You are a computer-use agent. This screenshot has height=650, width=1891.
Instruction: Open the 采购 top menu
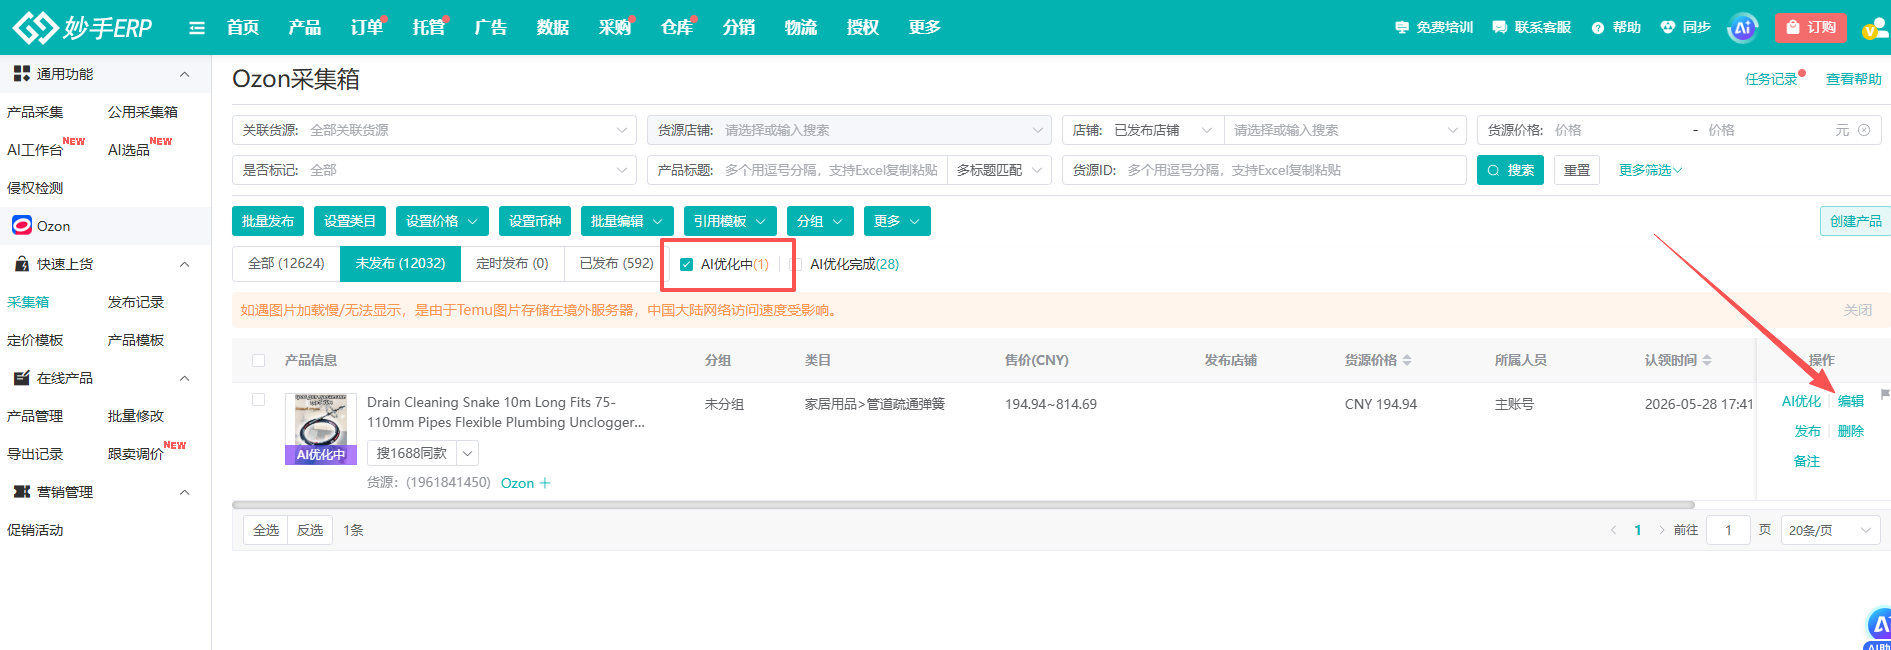tap(614, 27)
